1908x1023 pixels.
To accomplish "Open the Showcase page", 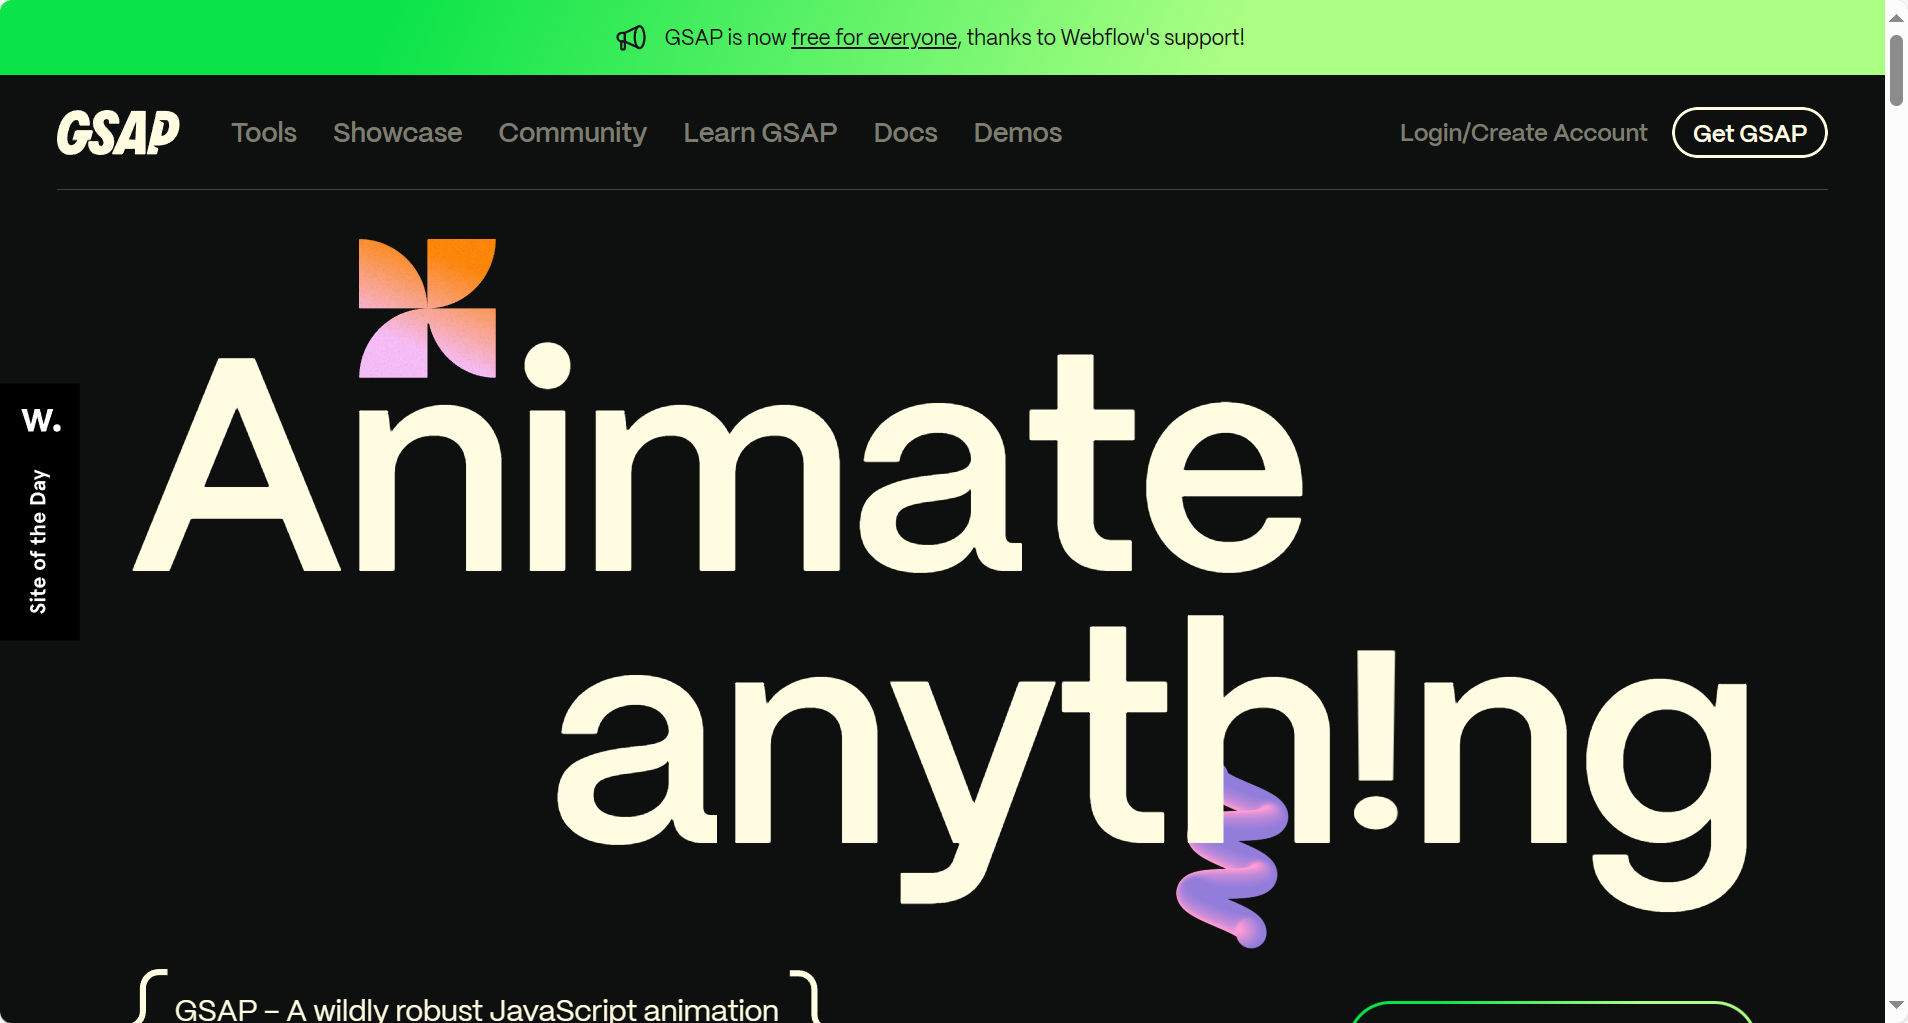I will pyautogui.click(x=397, y=133).
